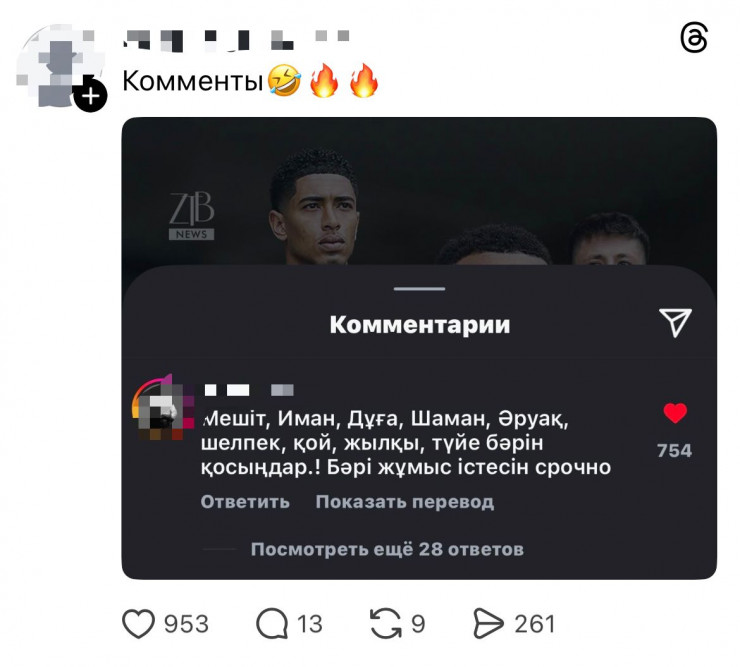This screenshot has height=667, width=740.
Task: Tap the ZIB News logo in image
Action: tap(192, 216)
